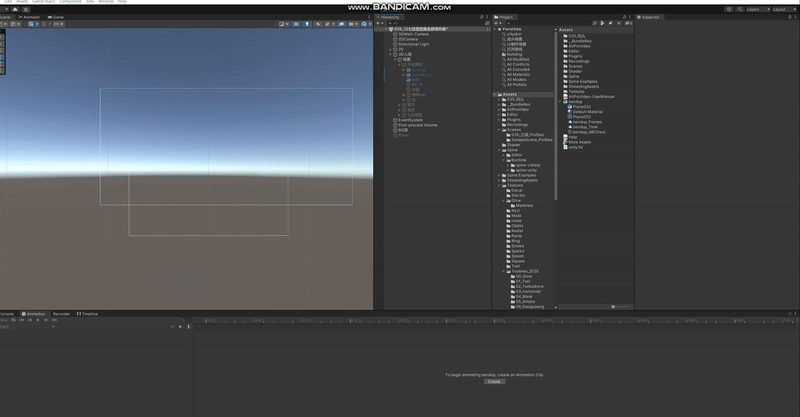This screenshot has width=800, height=417.
Task: Enable animation record mode button
Action: coord(14,320)
